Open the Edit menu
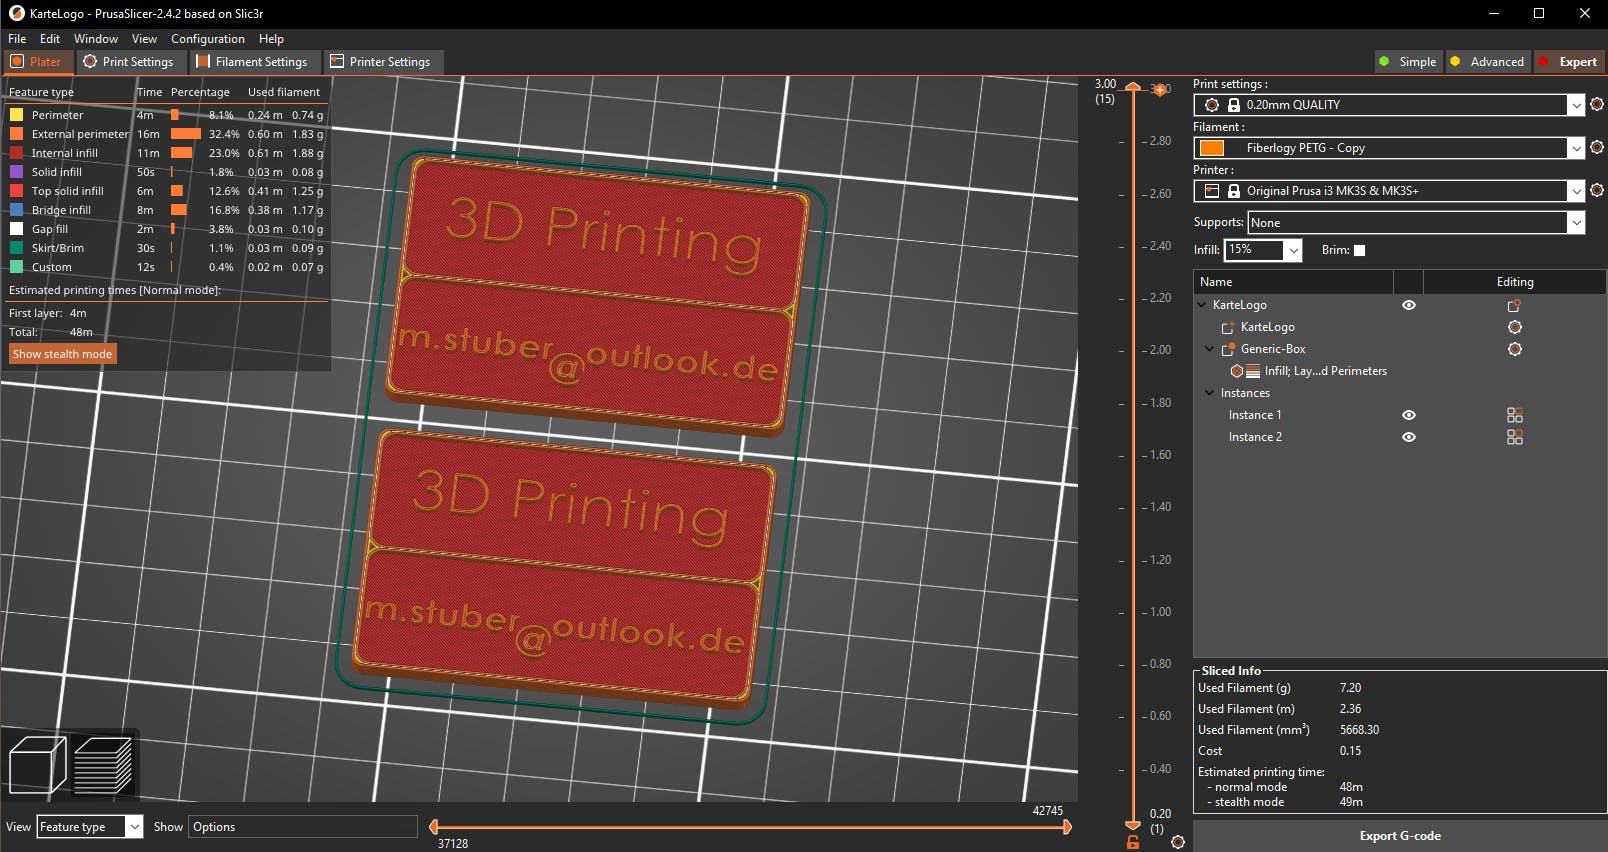Screen dimensions: 1608x852 tap(50, 39)
